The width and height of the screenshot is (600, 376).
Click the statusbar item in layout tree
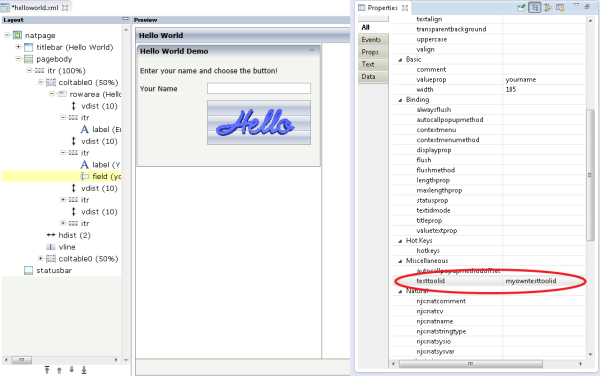[x=54, y=270]
